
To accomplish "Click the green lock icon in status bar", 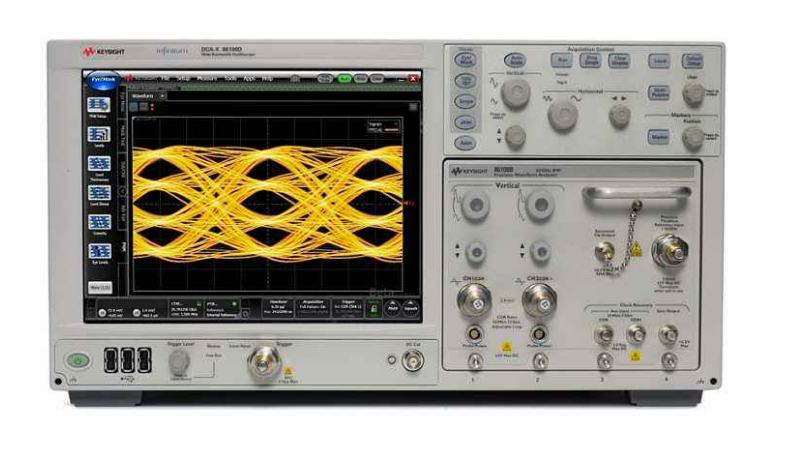I will (373, 308).
